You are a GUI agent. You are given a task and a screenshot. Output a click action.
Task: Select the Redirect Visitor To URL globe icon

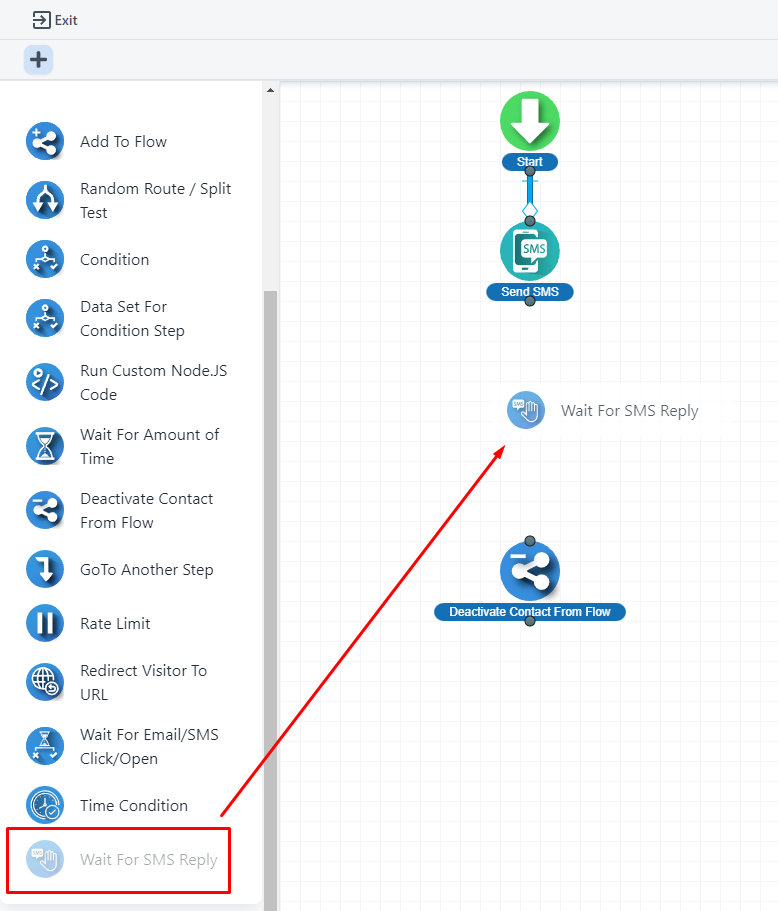tap(44, 682)
